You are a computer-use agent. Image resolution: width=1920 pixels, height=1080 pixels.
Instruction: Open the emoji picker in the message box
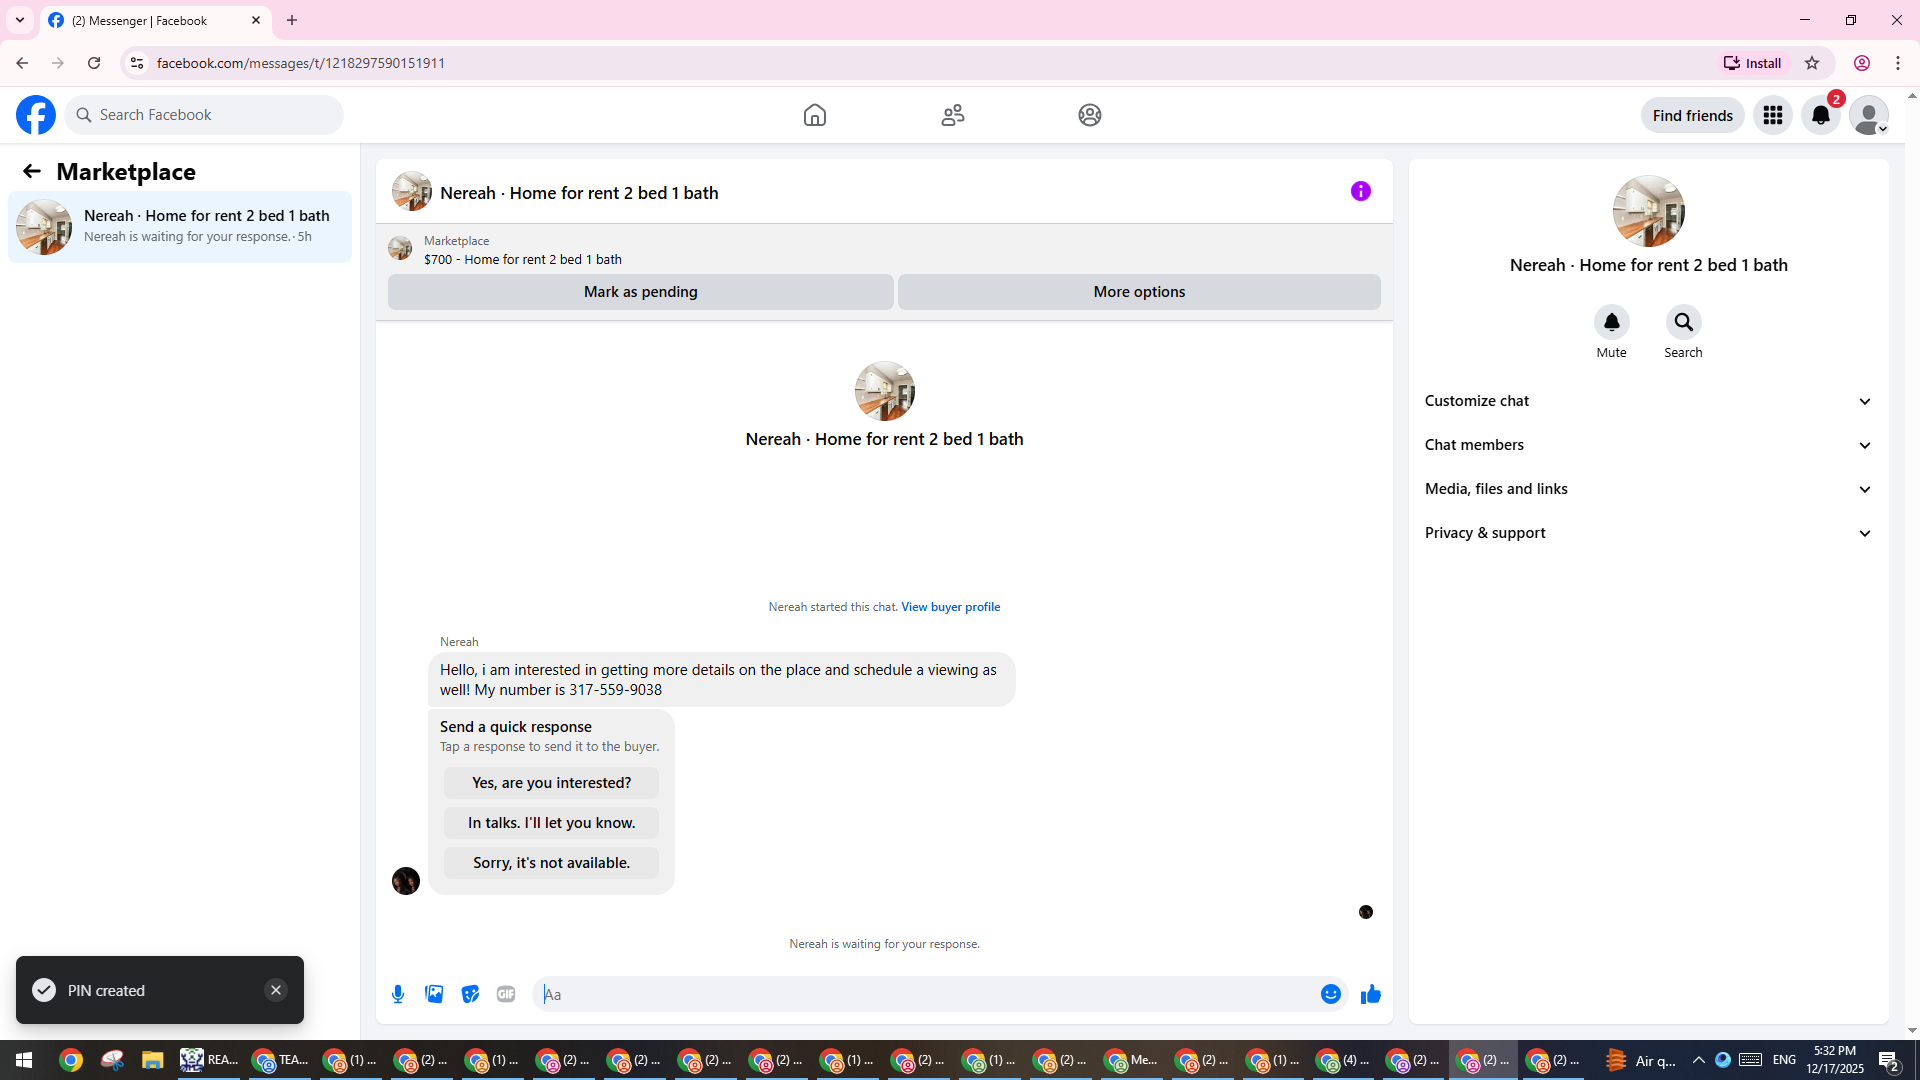1330,994
